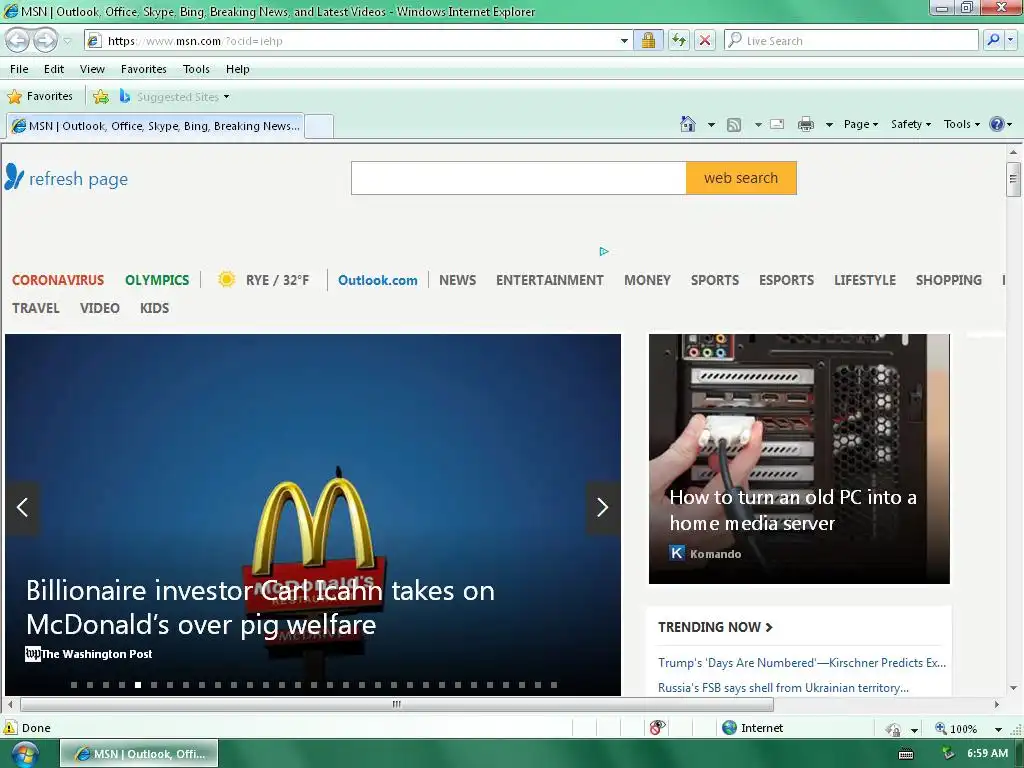This screenshot has width=1024, height=768.
Task: Open the OLYMPICS section link
Action: (157, 280)
